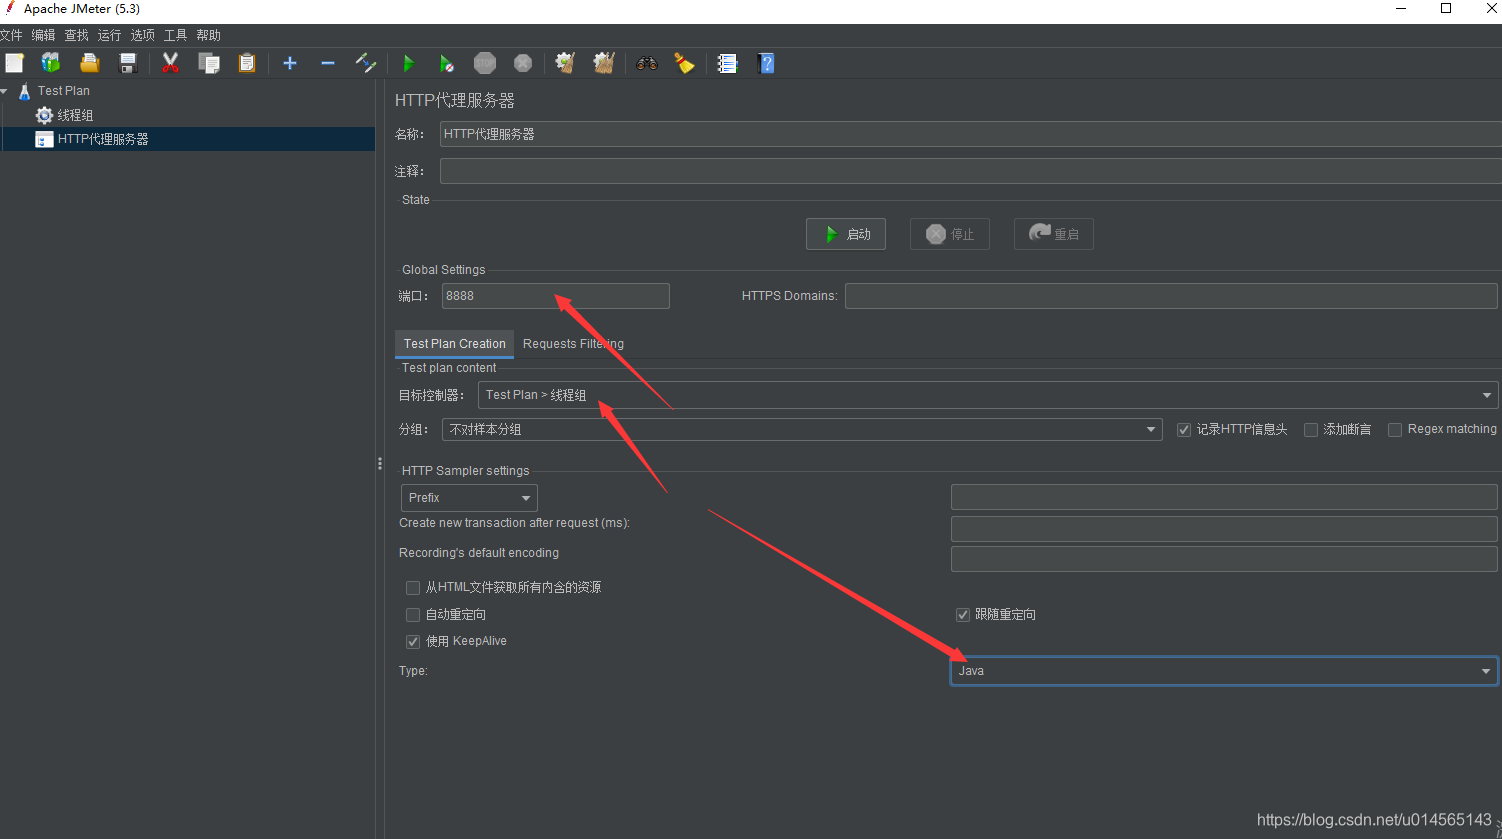This screenshot has width=1502, height=839.
Task: Enable 添加断言 checkbox
Action: [x=1311, y=429]
